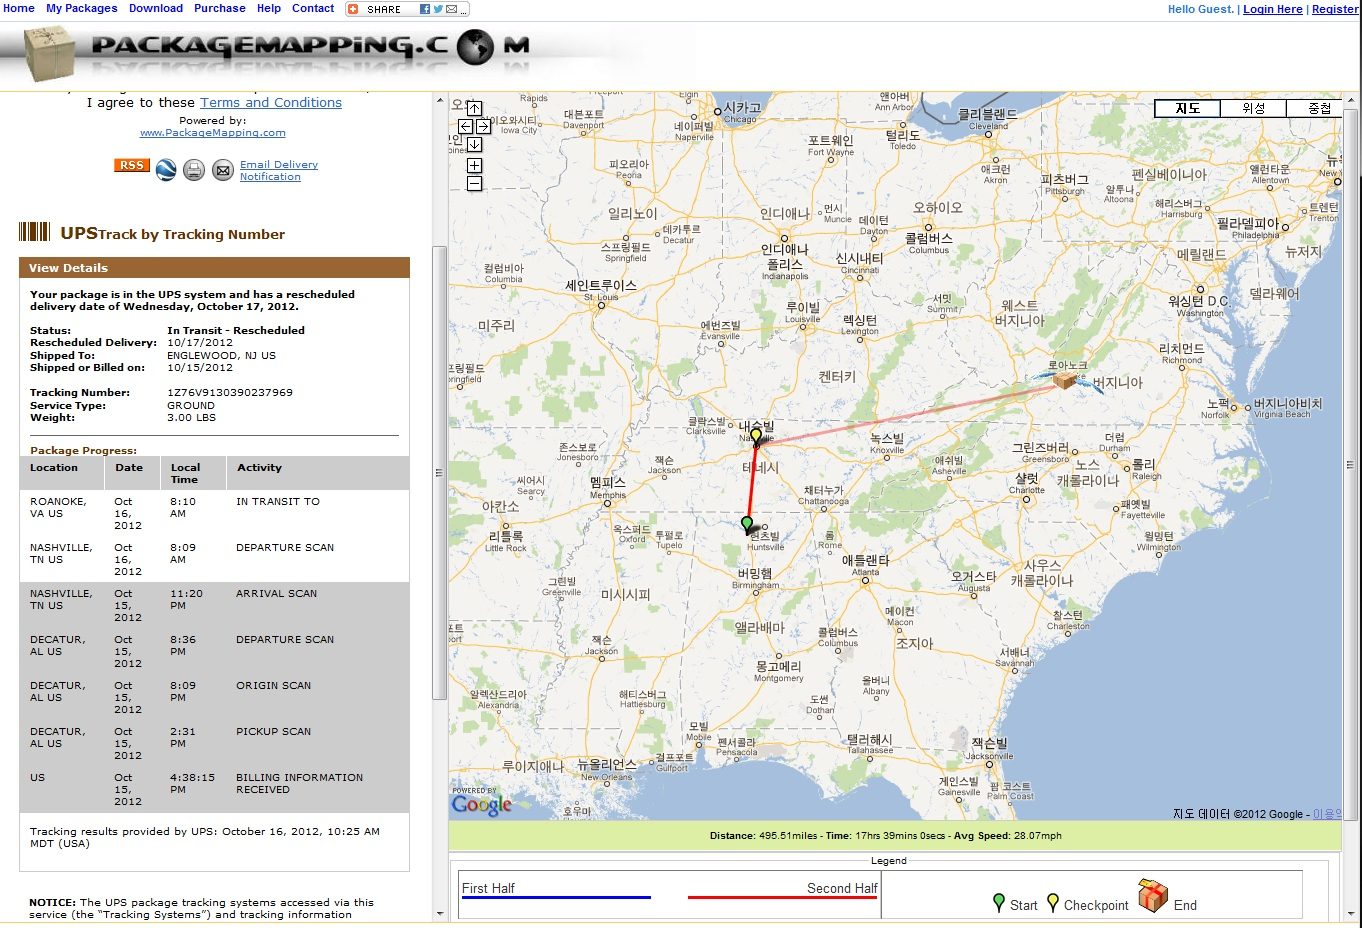
Task: Open the My Packages menu item
Action: pos(82,8)
